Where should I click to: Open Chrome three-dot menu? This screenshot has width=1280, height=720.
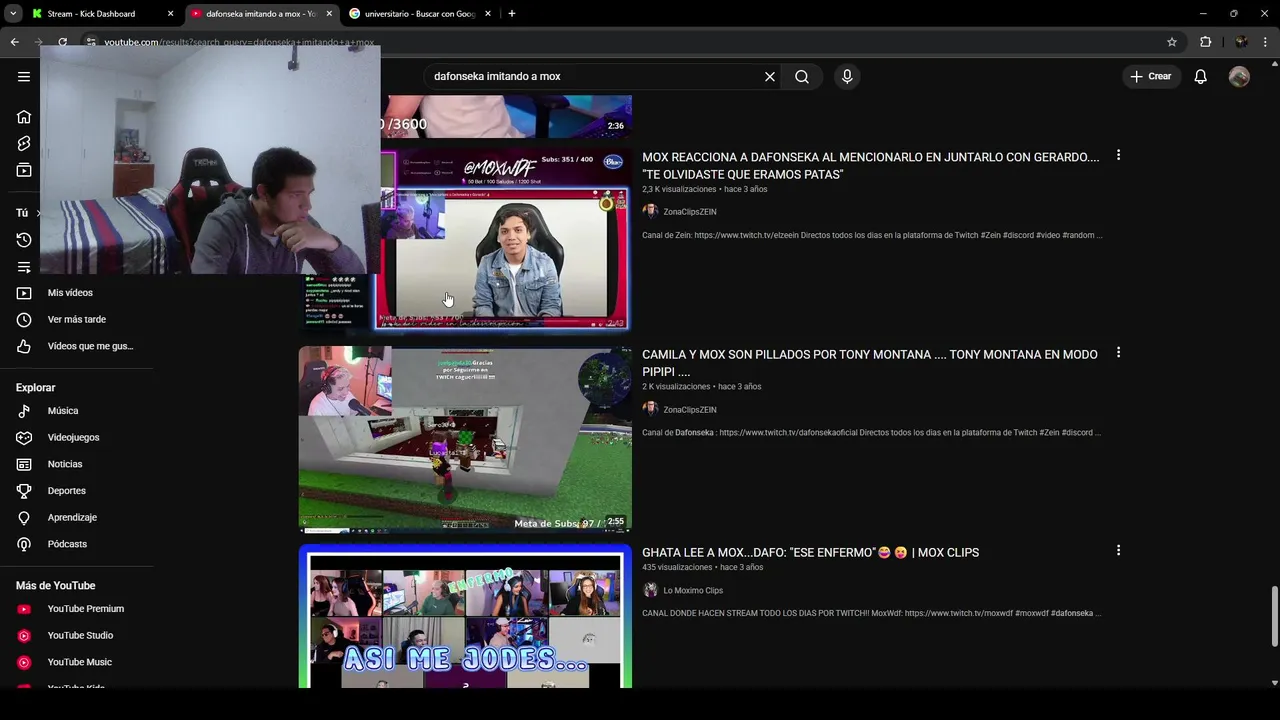(x=1266, y=42)
